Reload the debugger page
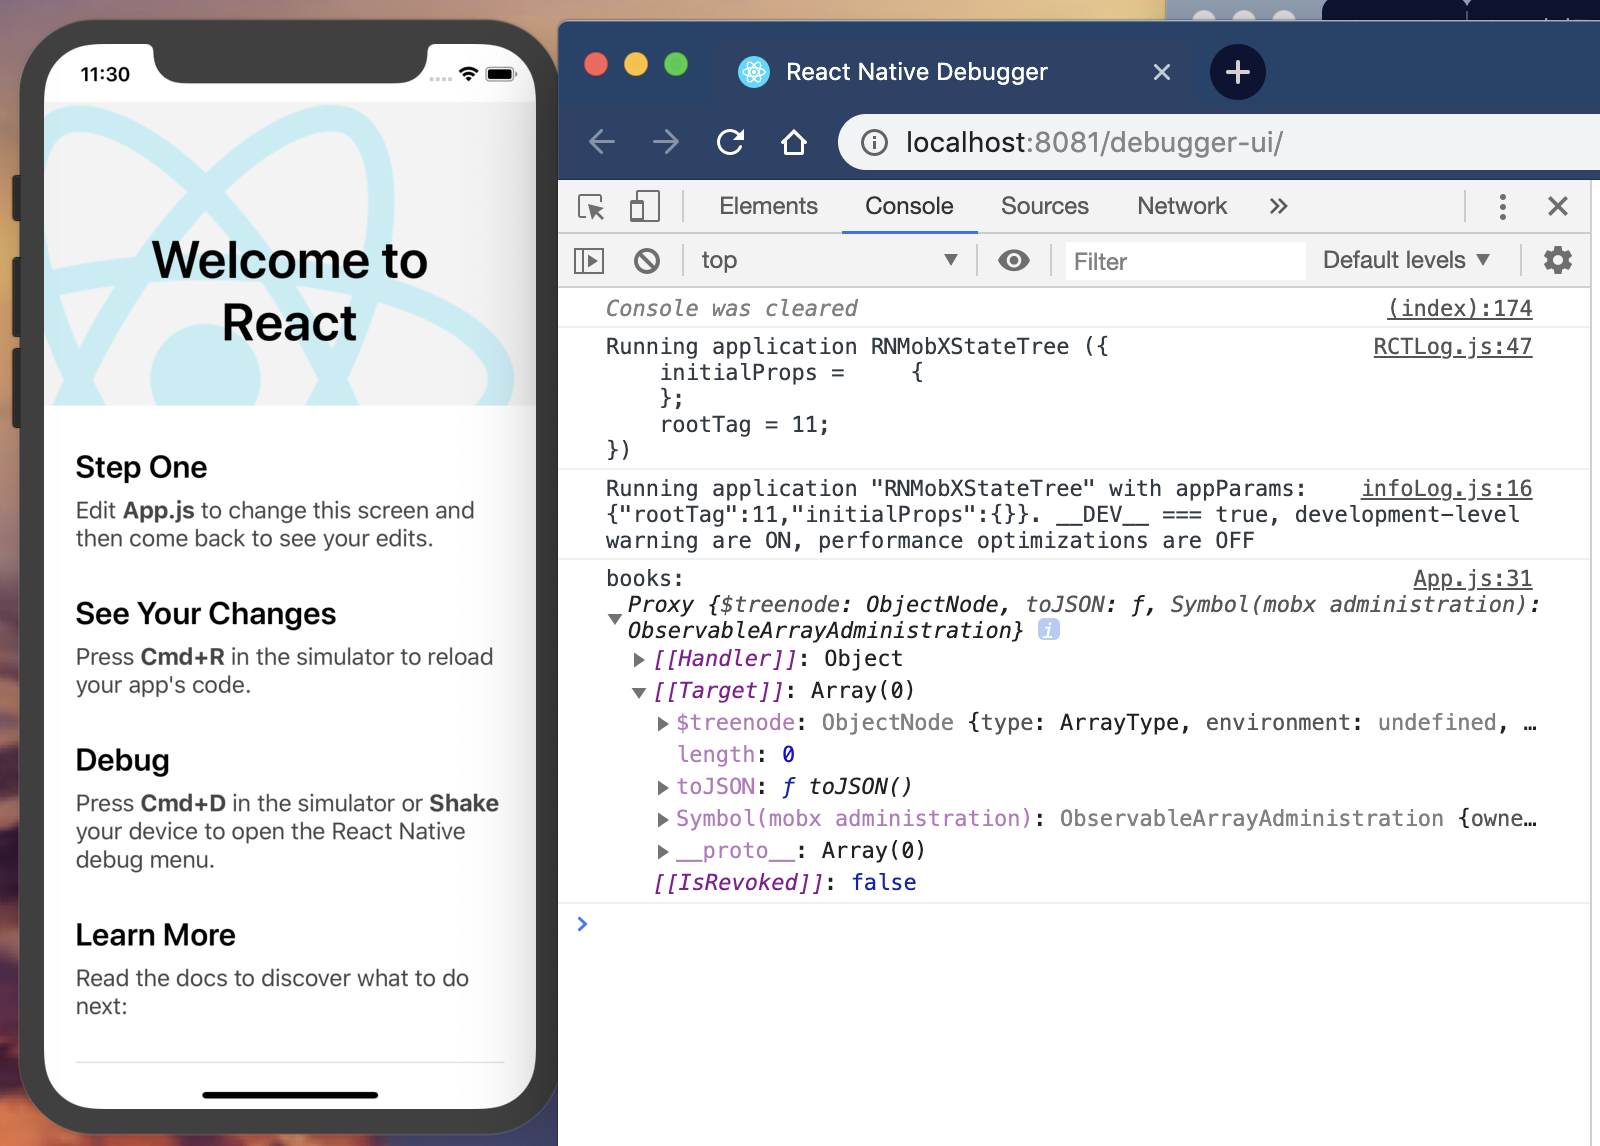 (x=730, y=143)
